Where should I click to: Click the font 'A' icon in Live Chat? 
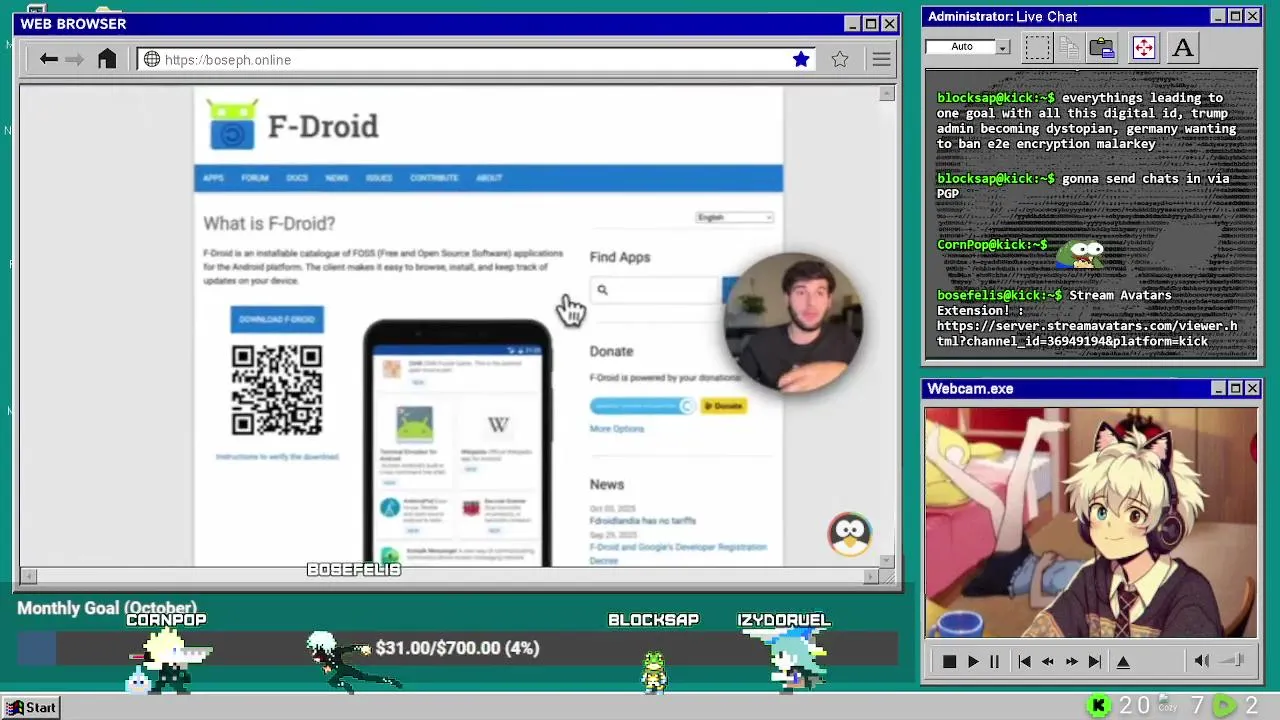coord(1183,47)
